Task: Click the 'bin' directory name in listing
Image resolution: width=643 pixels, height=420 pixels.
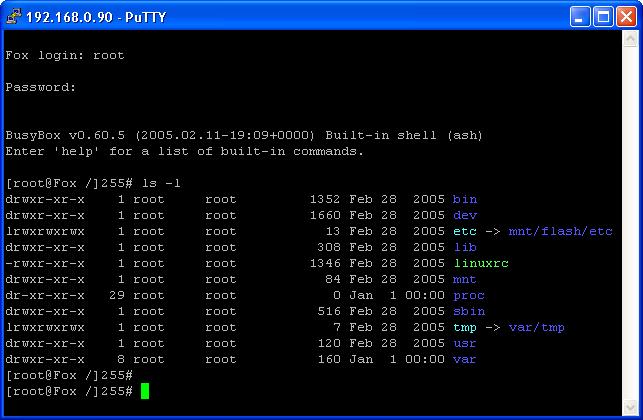Action: [x=464, y=199]
